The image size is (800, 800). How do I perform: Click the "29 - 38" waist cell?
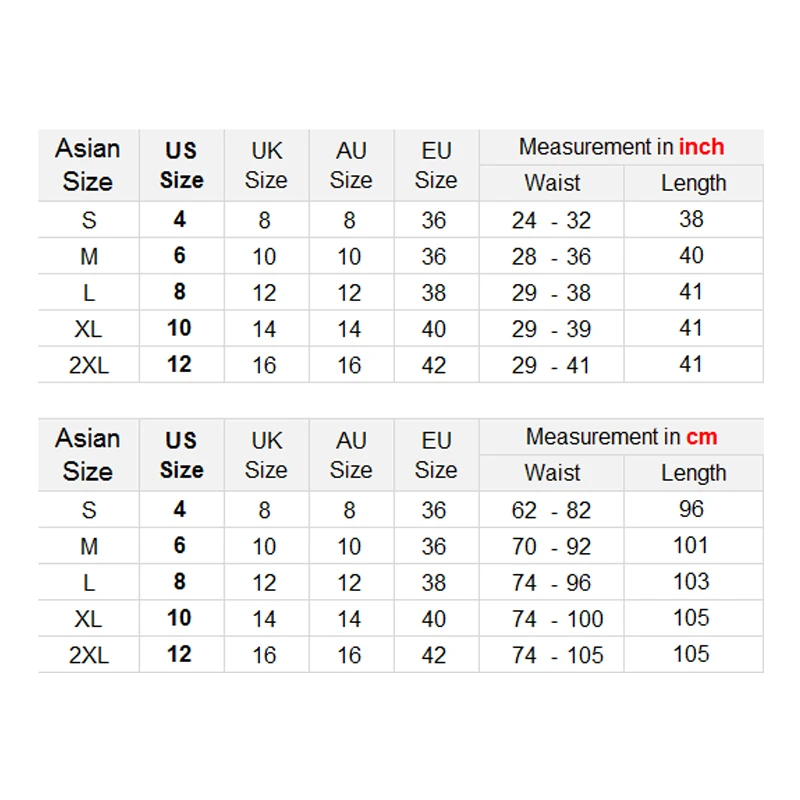551,293
